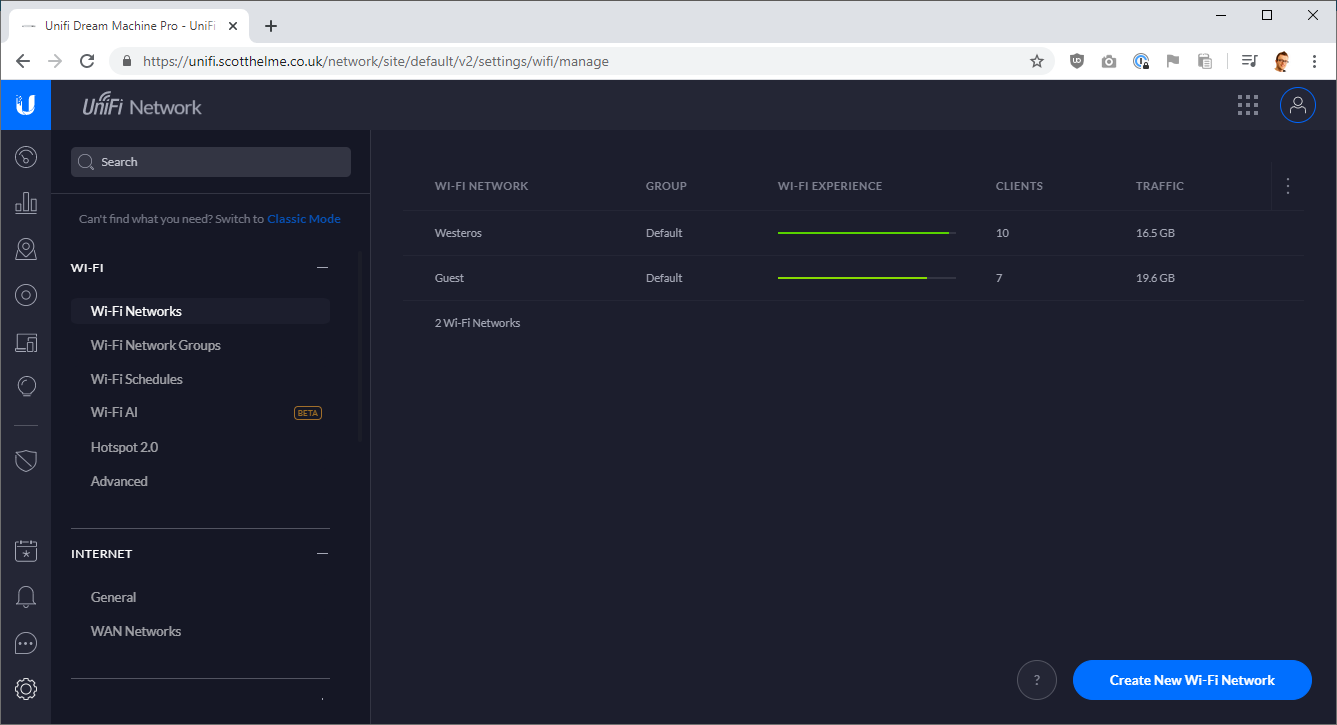Open table column options kebab icon
Image resolution: width=1337 pixels, height=725 pixels.
coord(1288,186)
